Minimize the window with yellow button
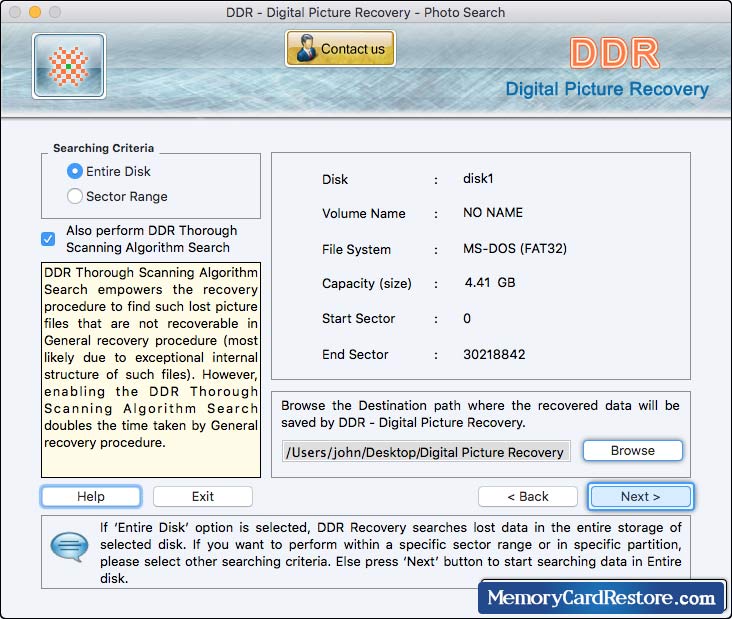The width and height of the screenshot is (732, 619). pos(35,12)
